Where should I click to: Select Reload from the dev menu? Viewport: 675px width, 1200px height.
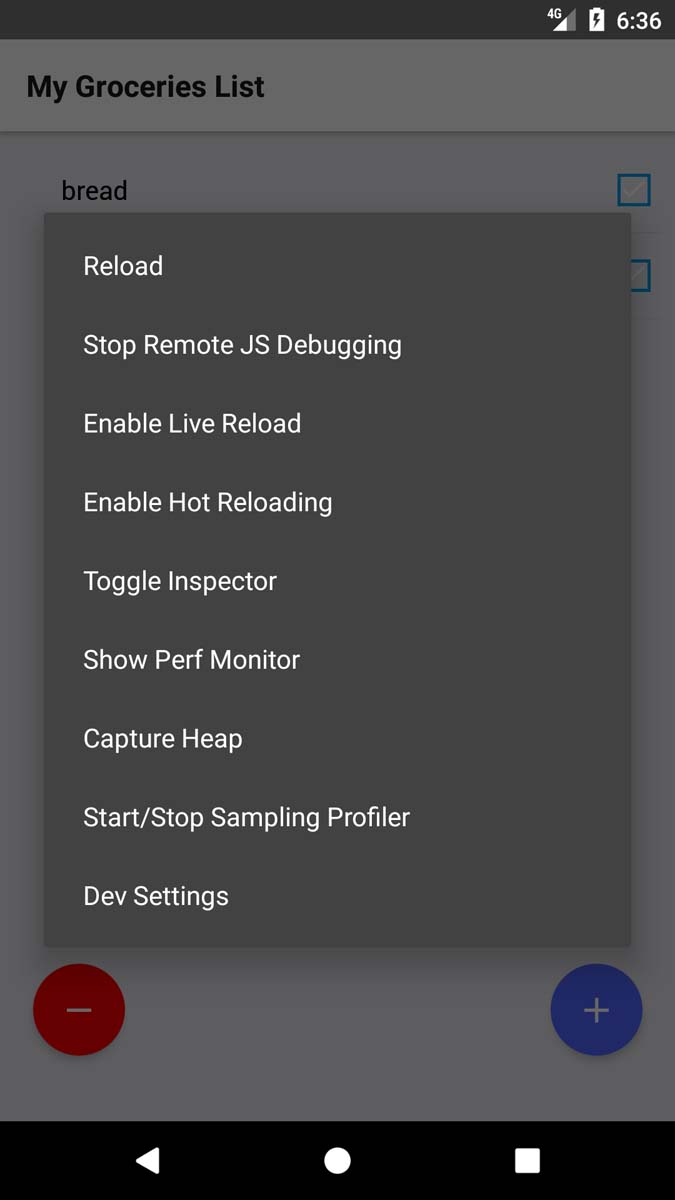pos(123,266)
